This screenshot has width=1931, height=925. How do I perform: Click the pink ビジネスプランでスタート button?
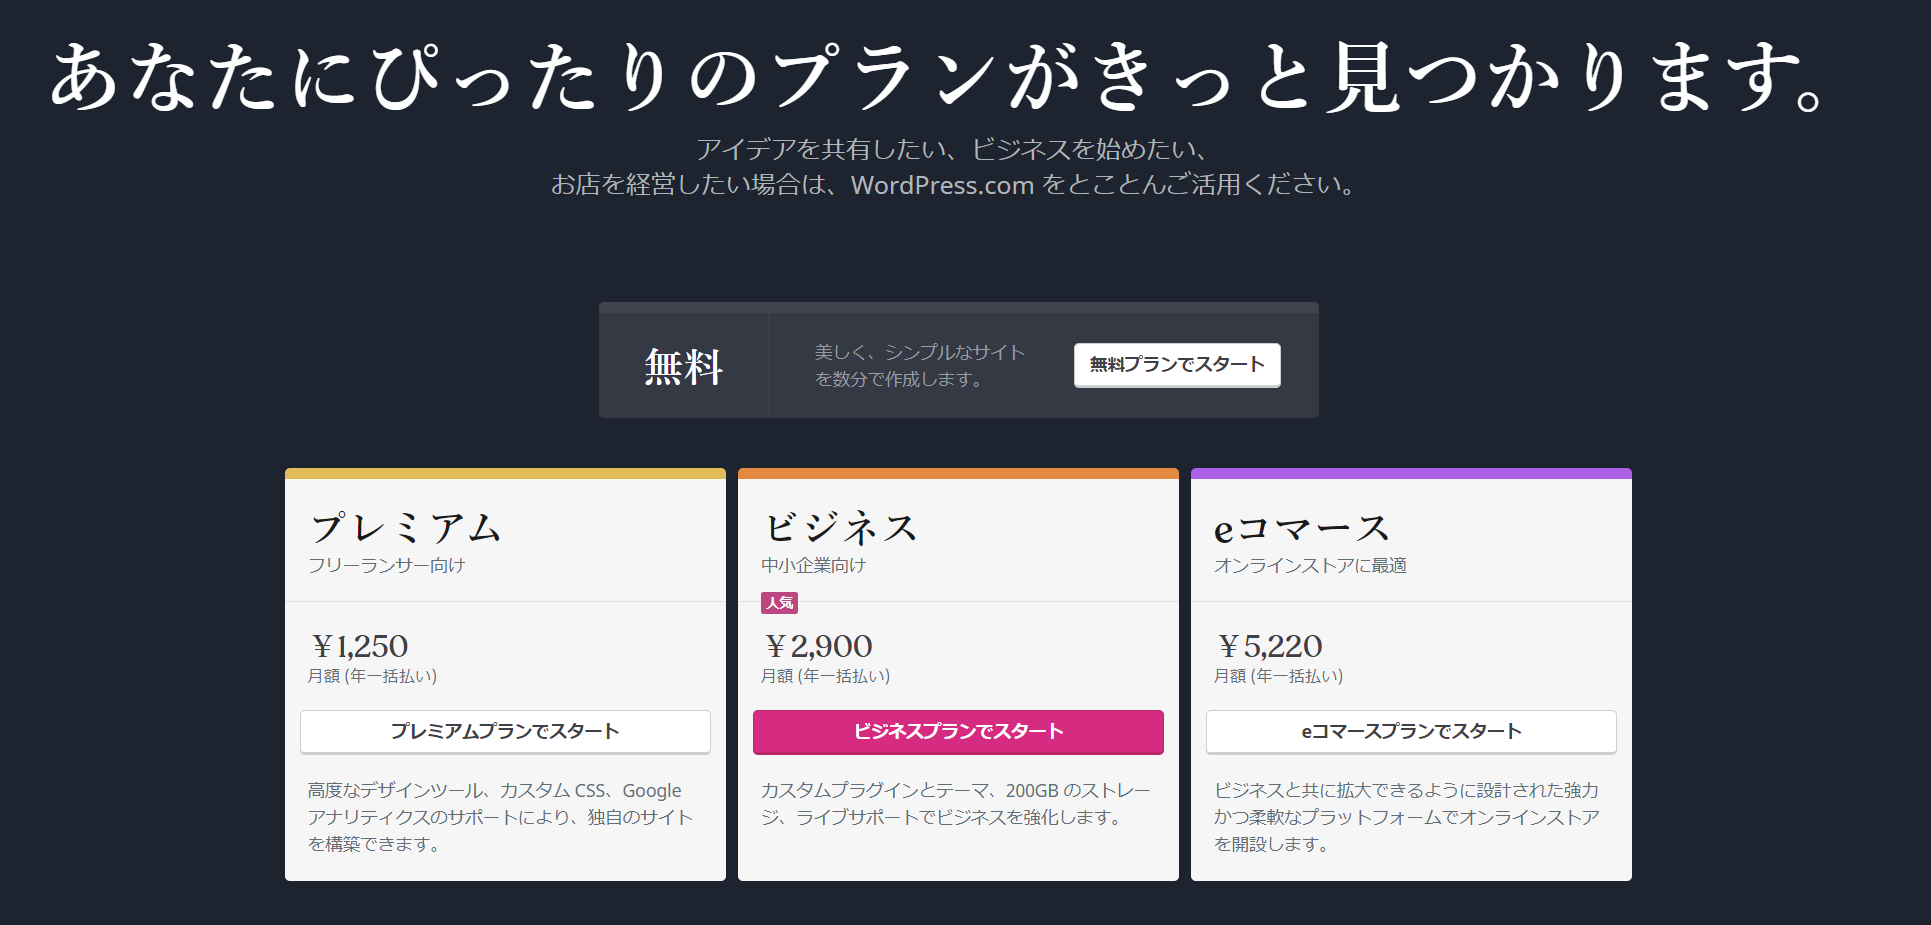tap(957, 731)
